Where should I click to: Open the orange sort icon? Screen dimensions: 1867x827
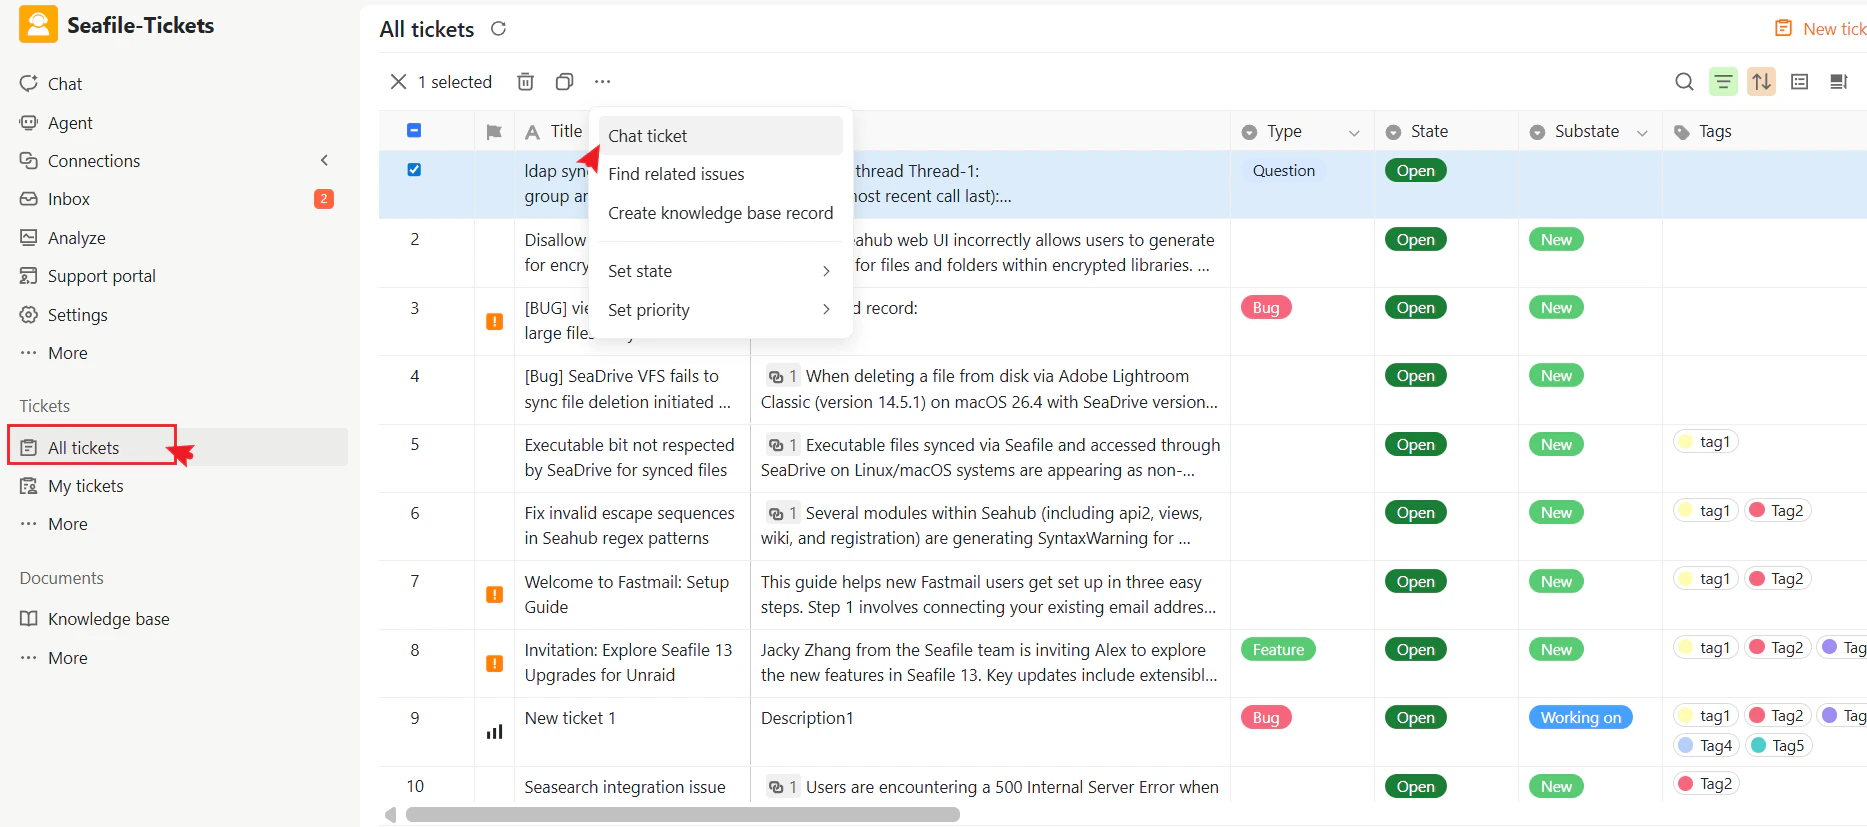coord(1762,82)
